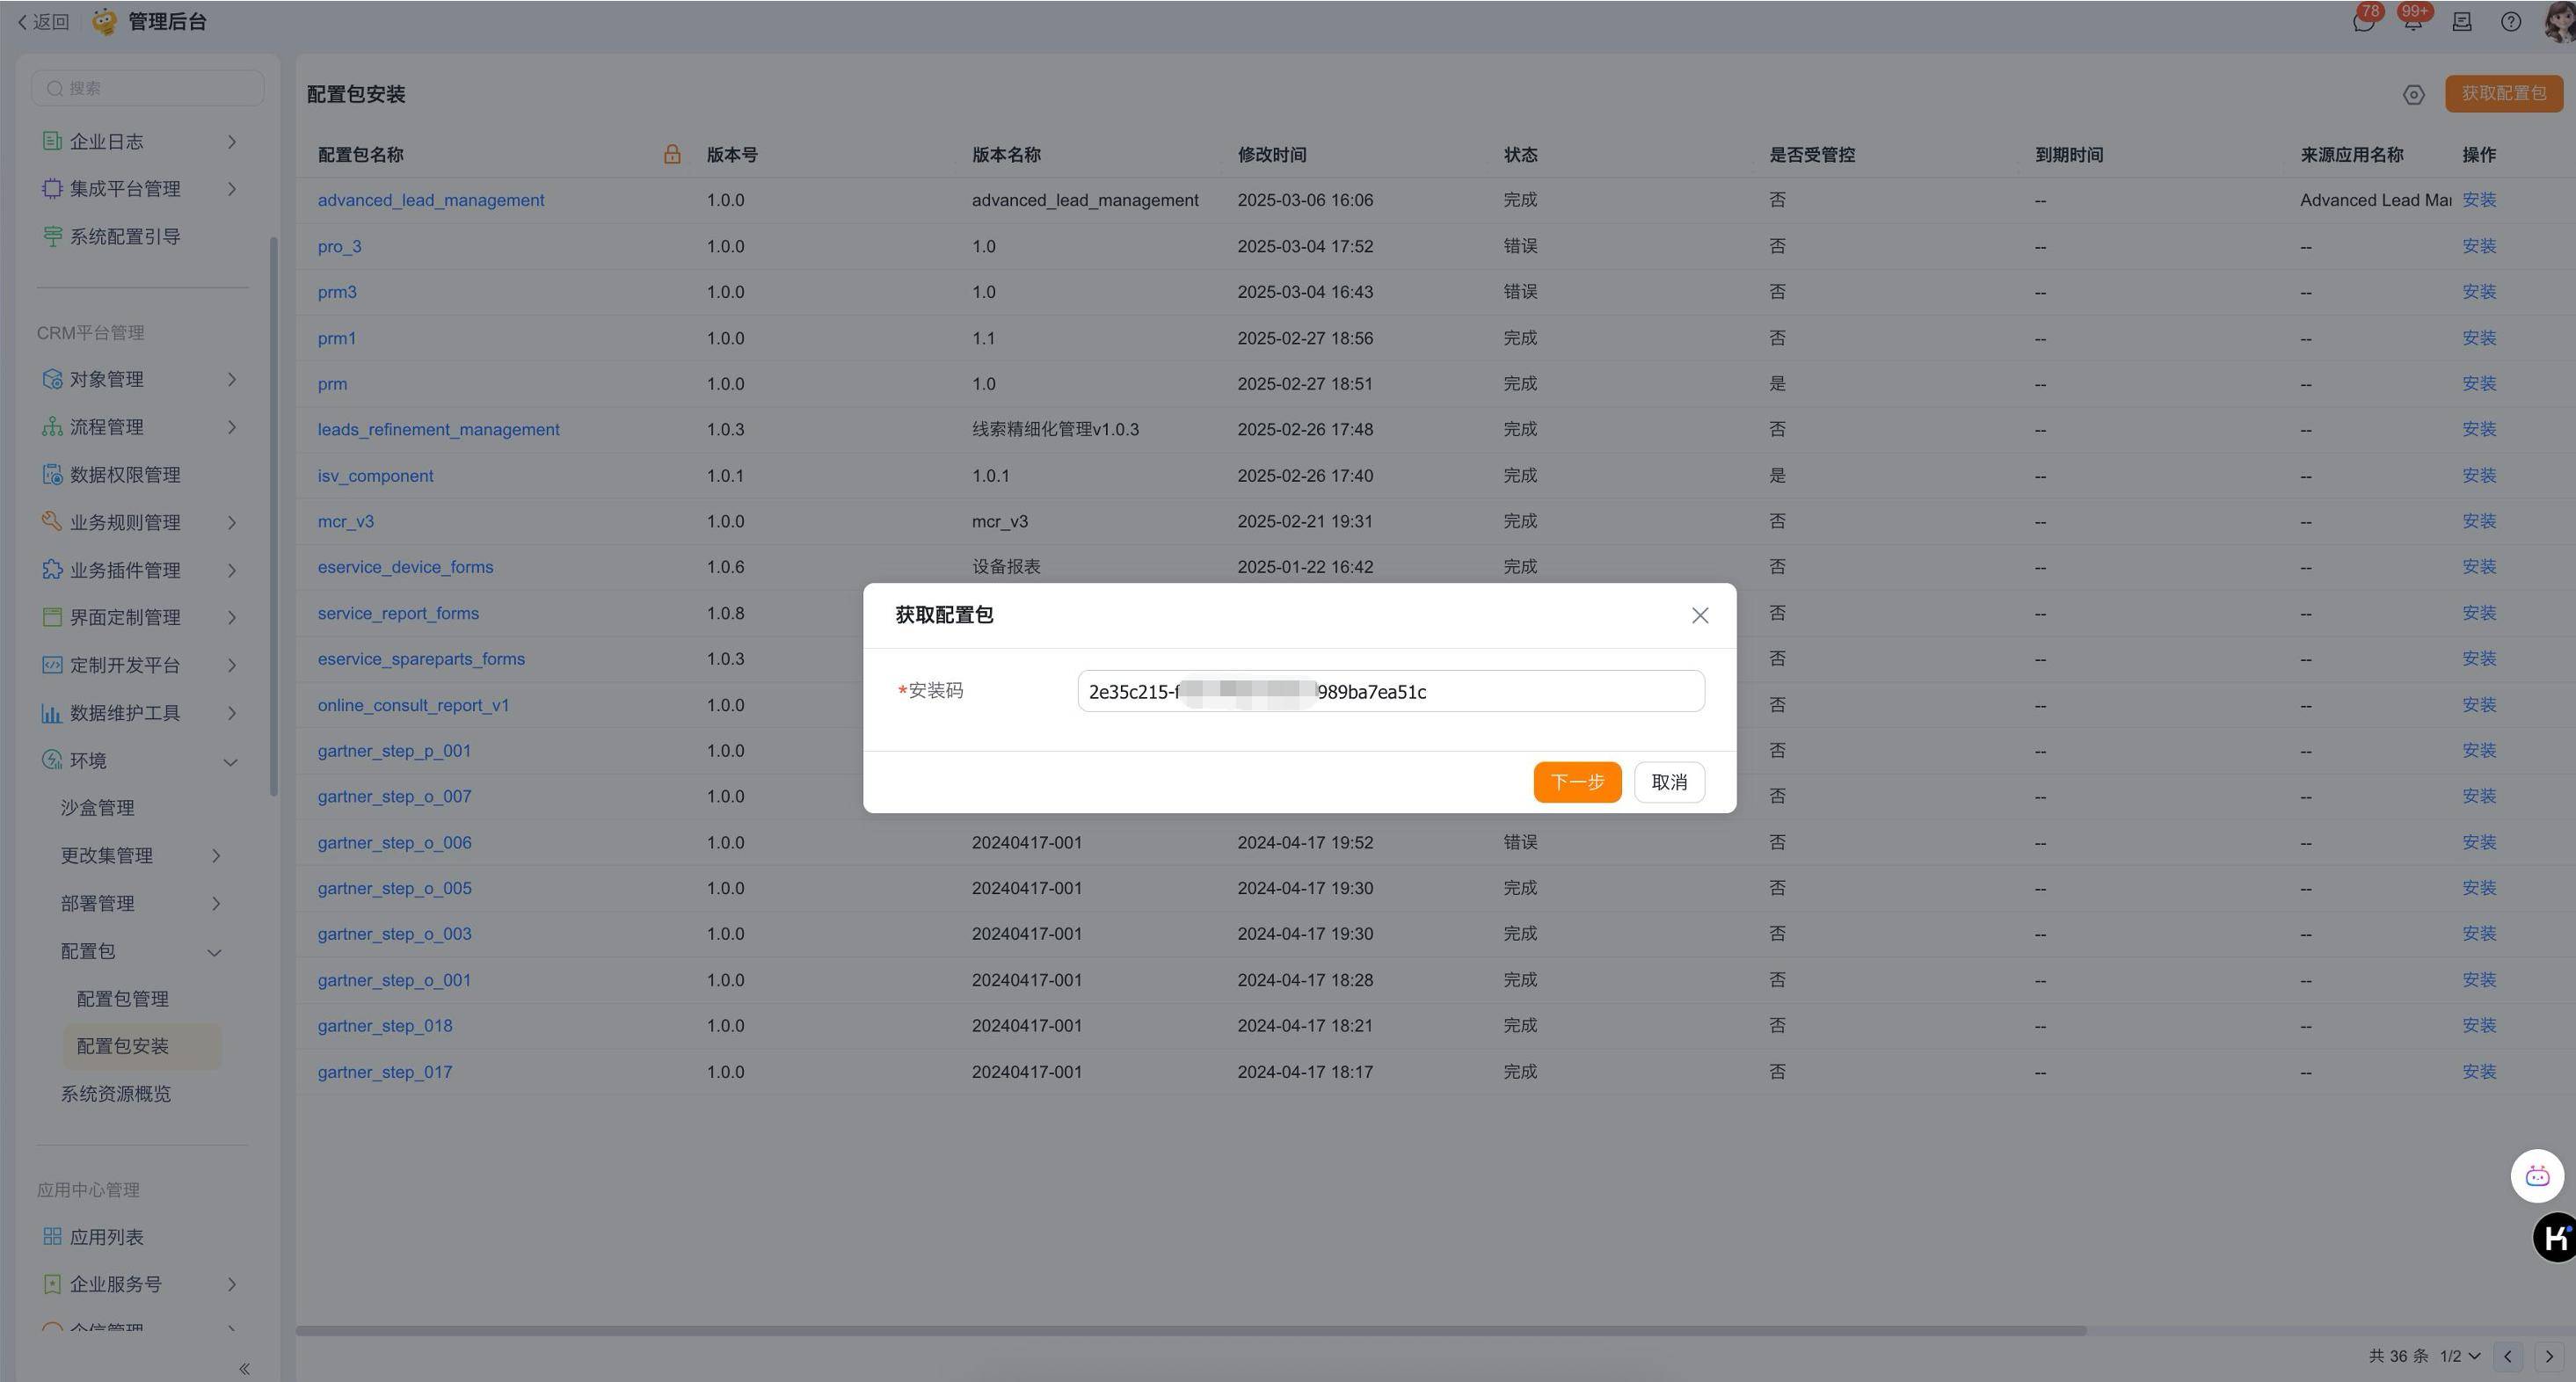Open the 配置包管理 menu item

(122, 999)
